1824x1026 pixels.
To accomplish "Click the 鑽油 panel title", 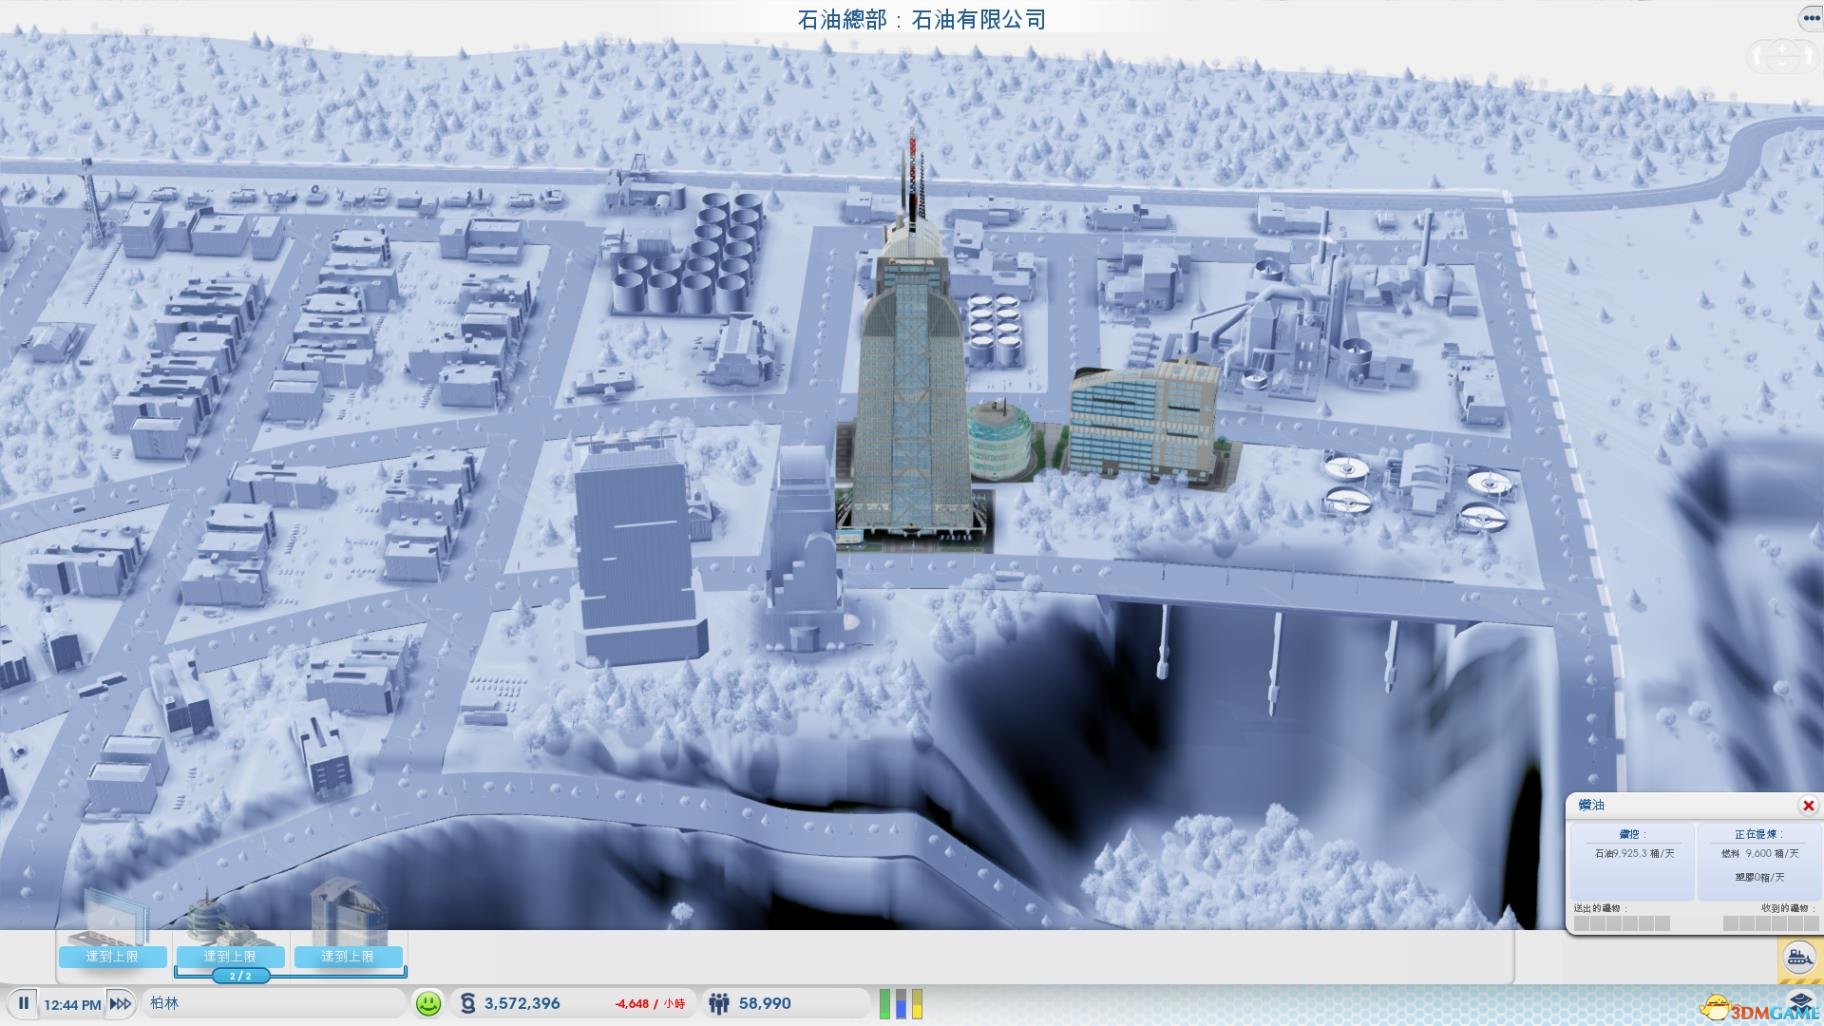I will click(1591, 805).
